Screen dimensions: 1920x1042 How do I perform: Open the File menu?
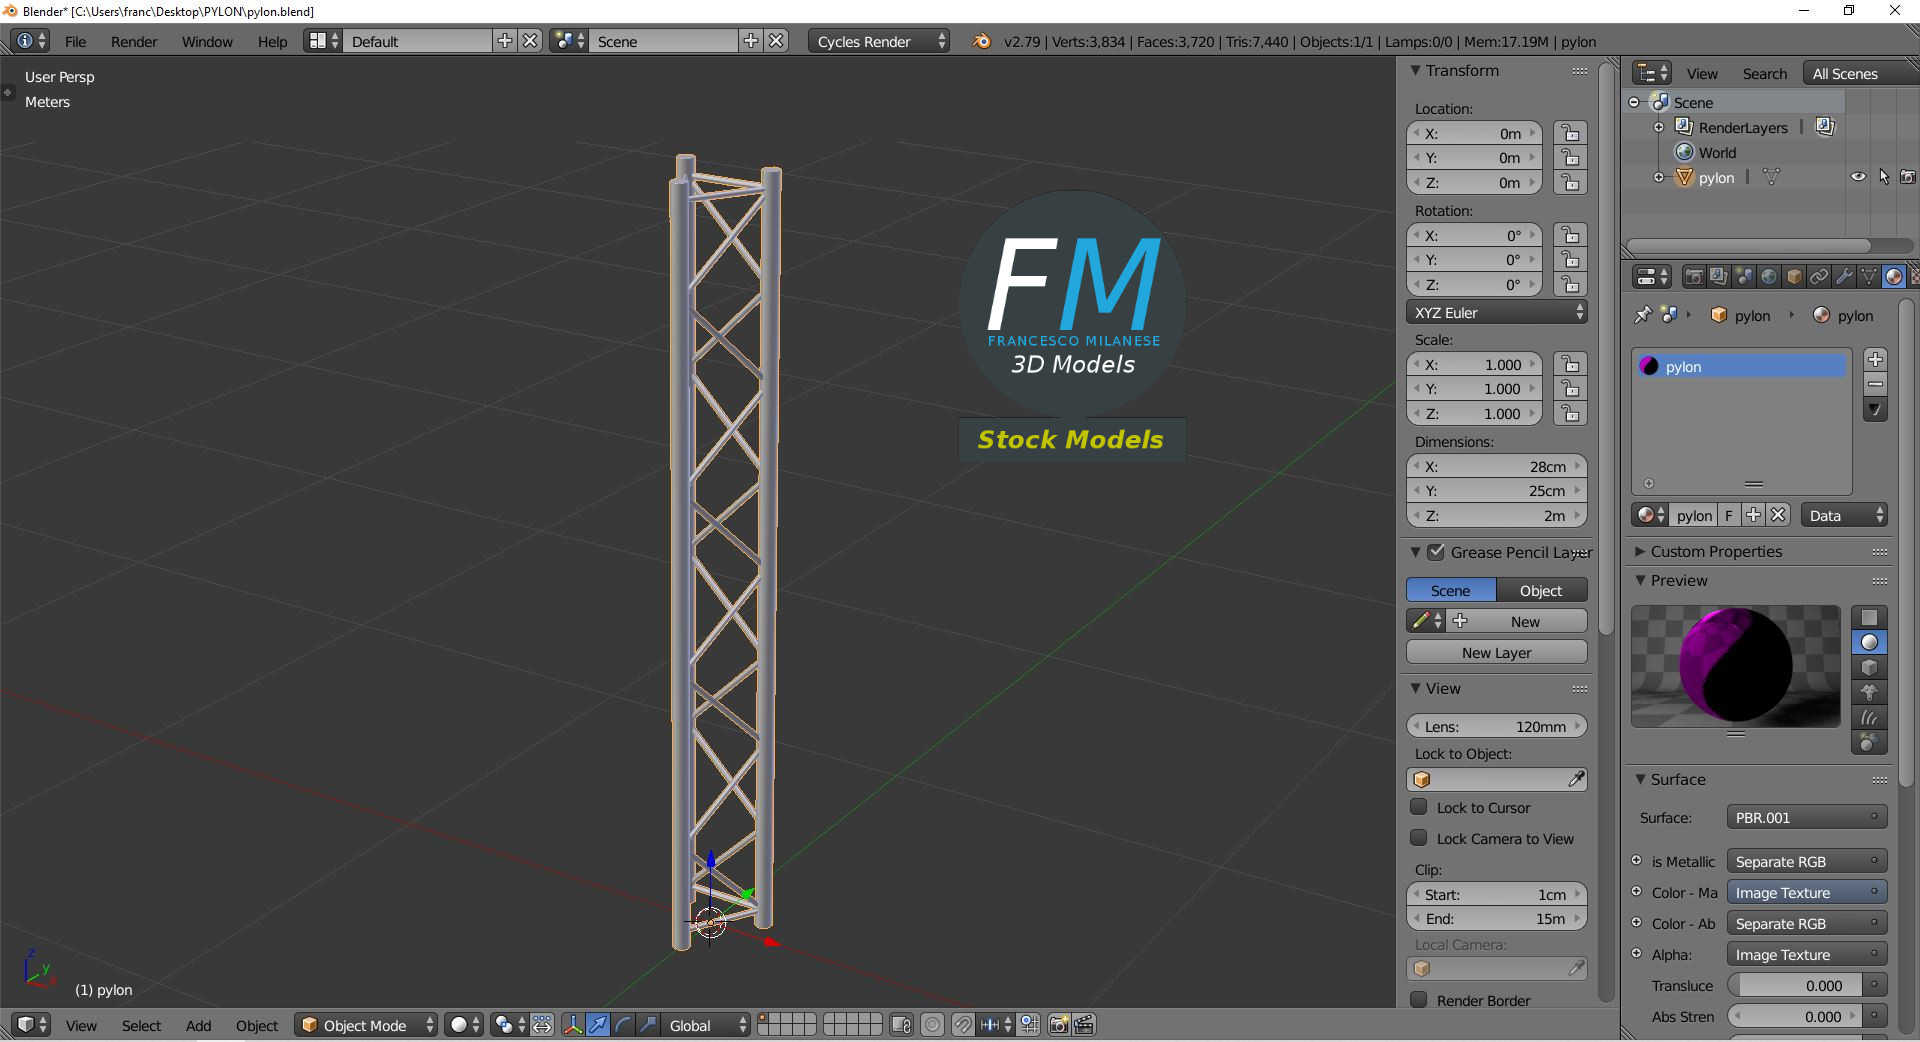tap(76, 41)
